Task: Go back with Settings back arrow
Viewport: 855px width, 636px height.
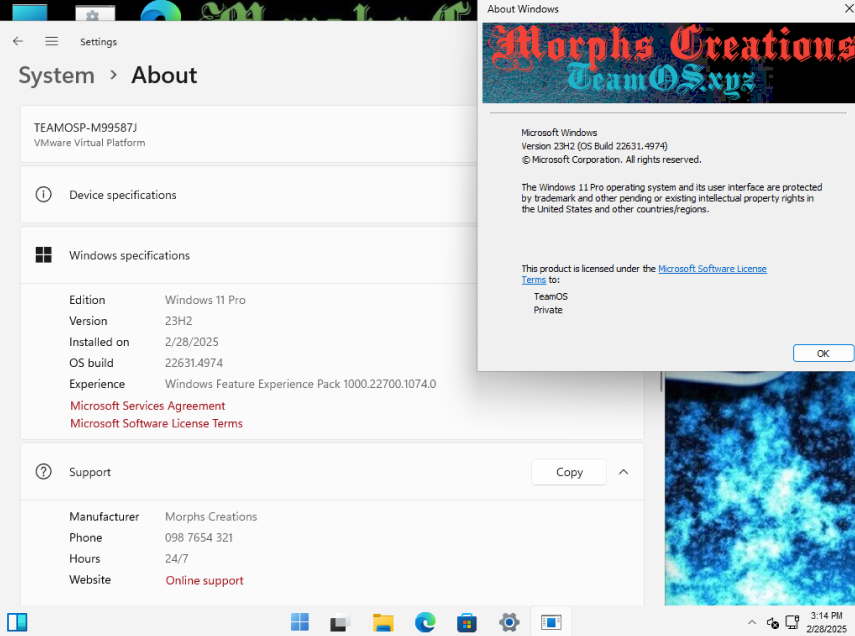Action: coord(18,41)
